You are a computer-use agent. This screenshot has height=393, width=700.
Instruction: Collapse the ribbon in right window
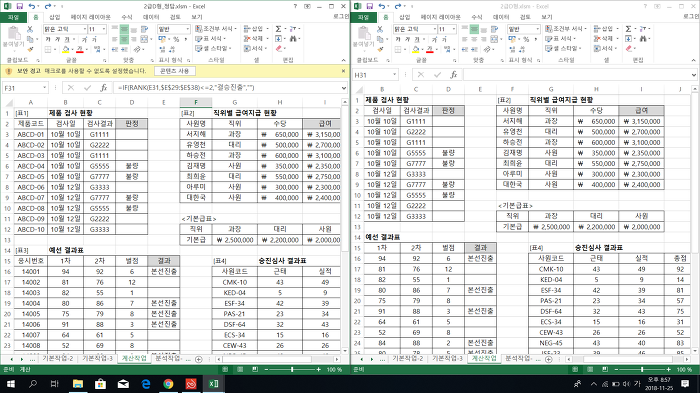tap(693, 60)
